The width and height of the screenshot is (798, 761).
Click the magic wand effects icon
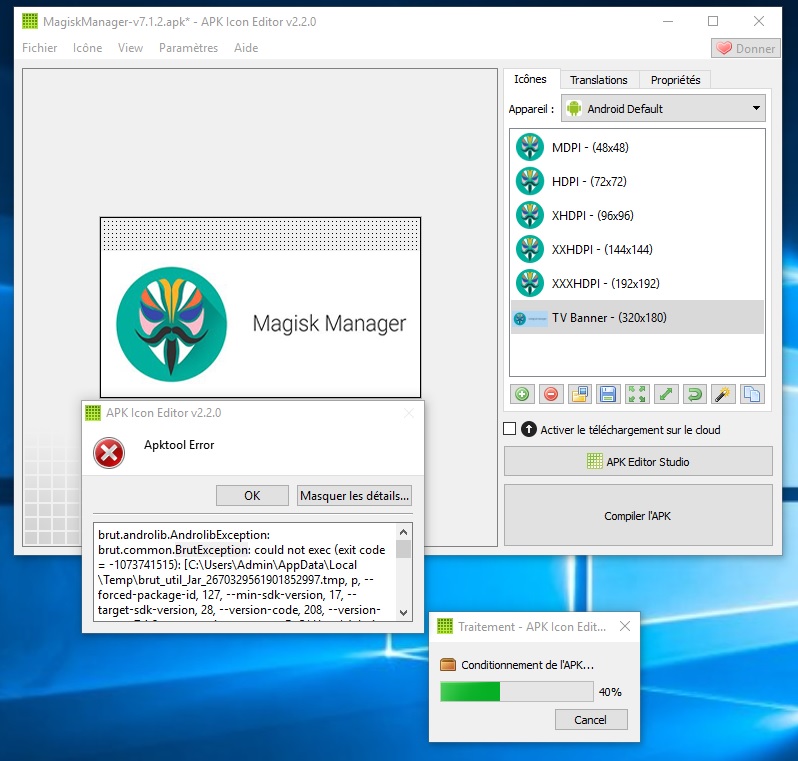coord(723,394)
